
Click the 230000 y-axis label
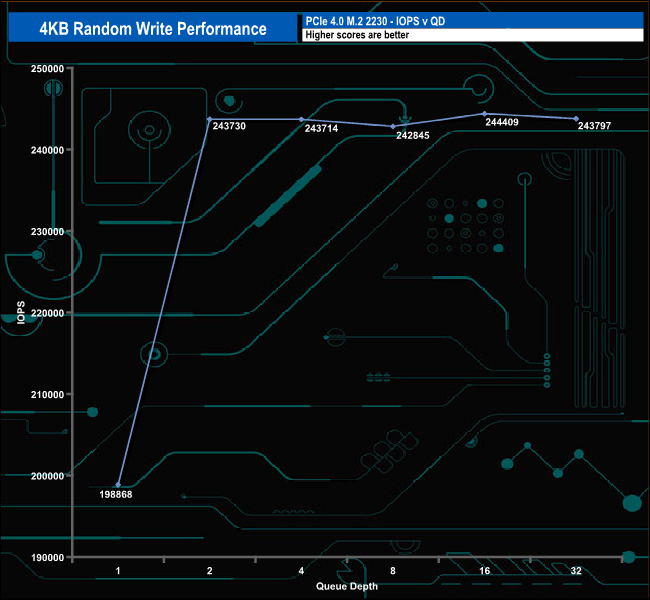click(47, 232)
